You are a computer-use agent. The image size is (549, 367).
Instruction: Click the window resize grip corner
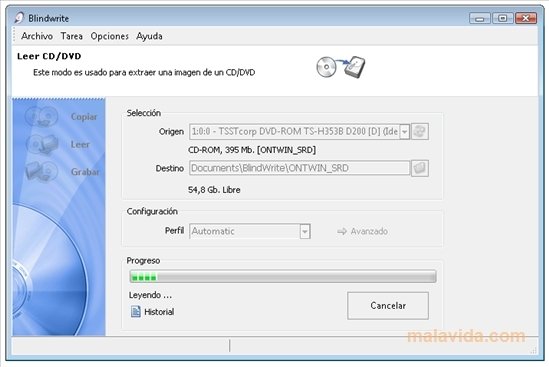click(534, 350)
